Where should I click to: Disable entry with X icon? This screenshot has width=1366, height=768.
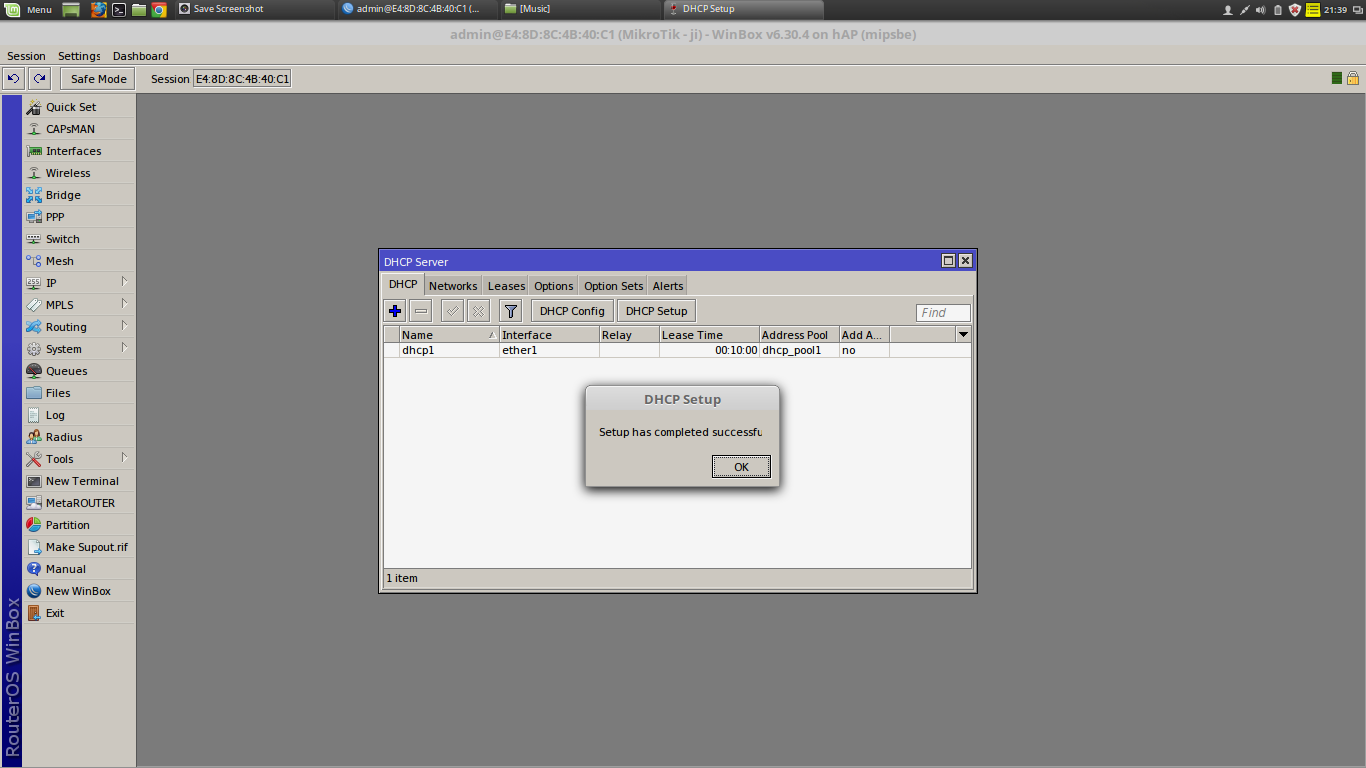coord(478,311)
